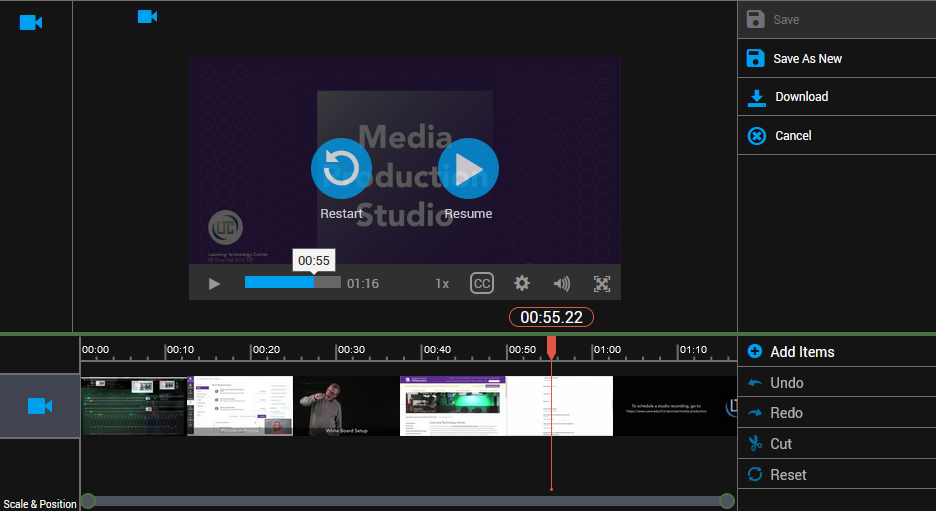Click the video progress bar
This screenshot has width=936, height=511.
coord(292,282)
